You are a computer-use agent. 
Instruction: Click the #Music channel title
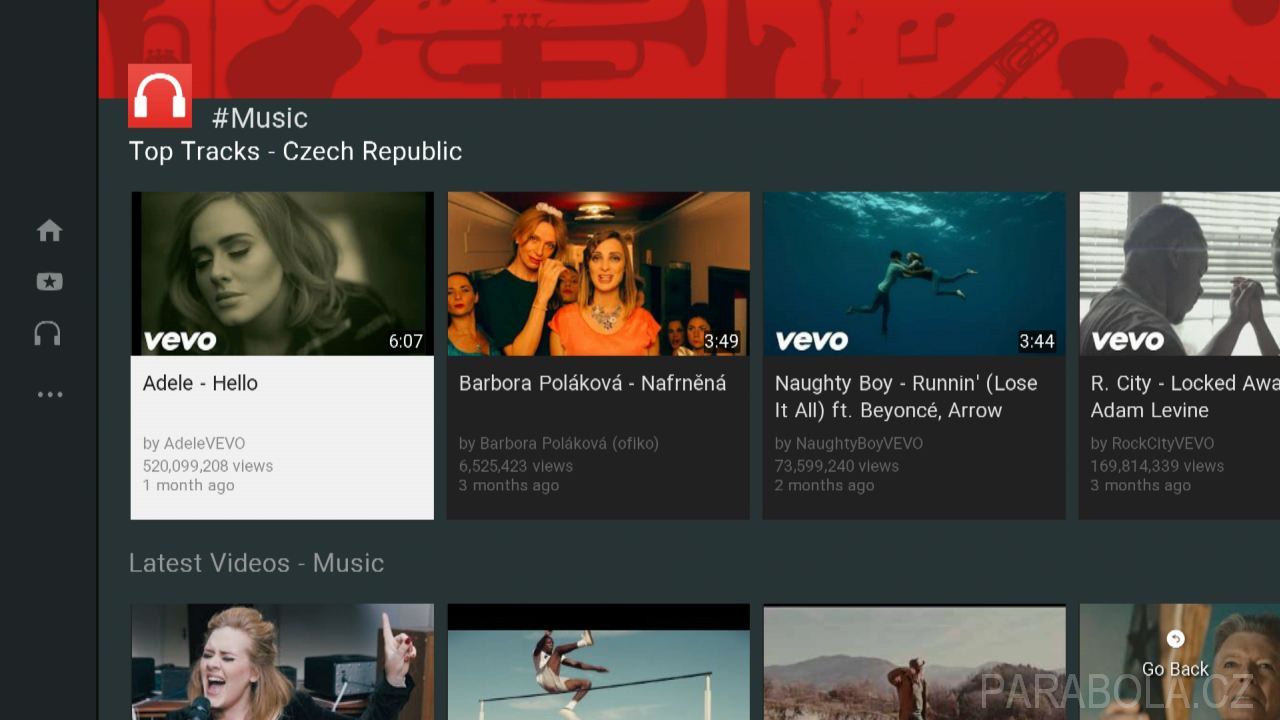click(x=260, y=118)
